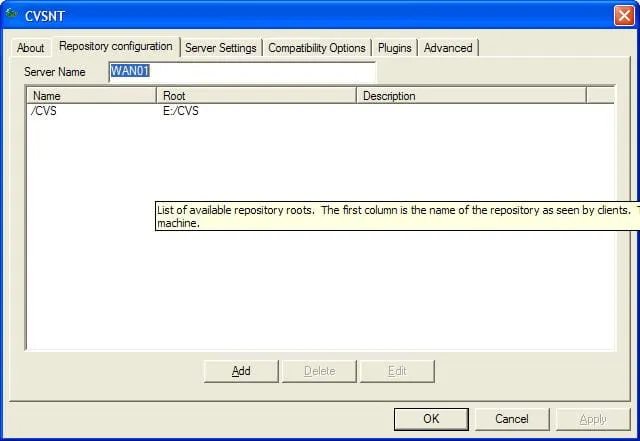Screen dimensions: 640x441
Task: Select the Repository configuration tab
Action: click(x=116, y=46)
